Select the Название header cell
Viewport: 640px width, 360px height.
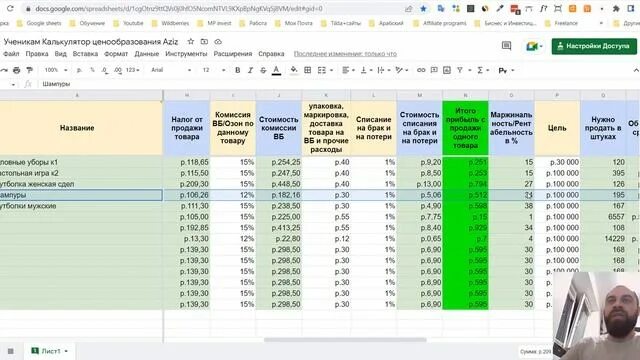77,128
